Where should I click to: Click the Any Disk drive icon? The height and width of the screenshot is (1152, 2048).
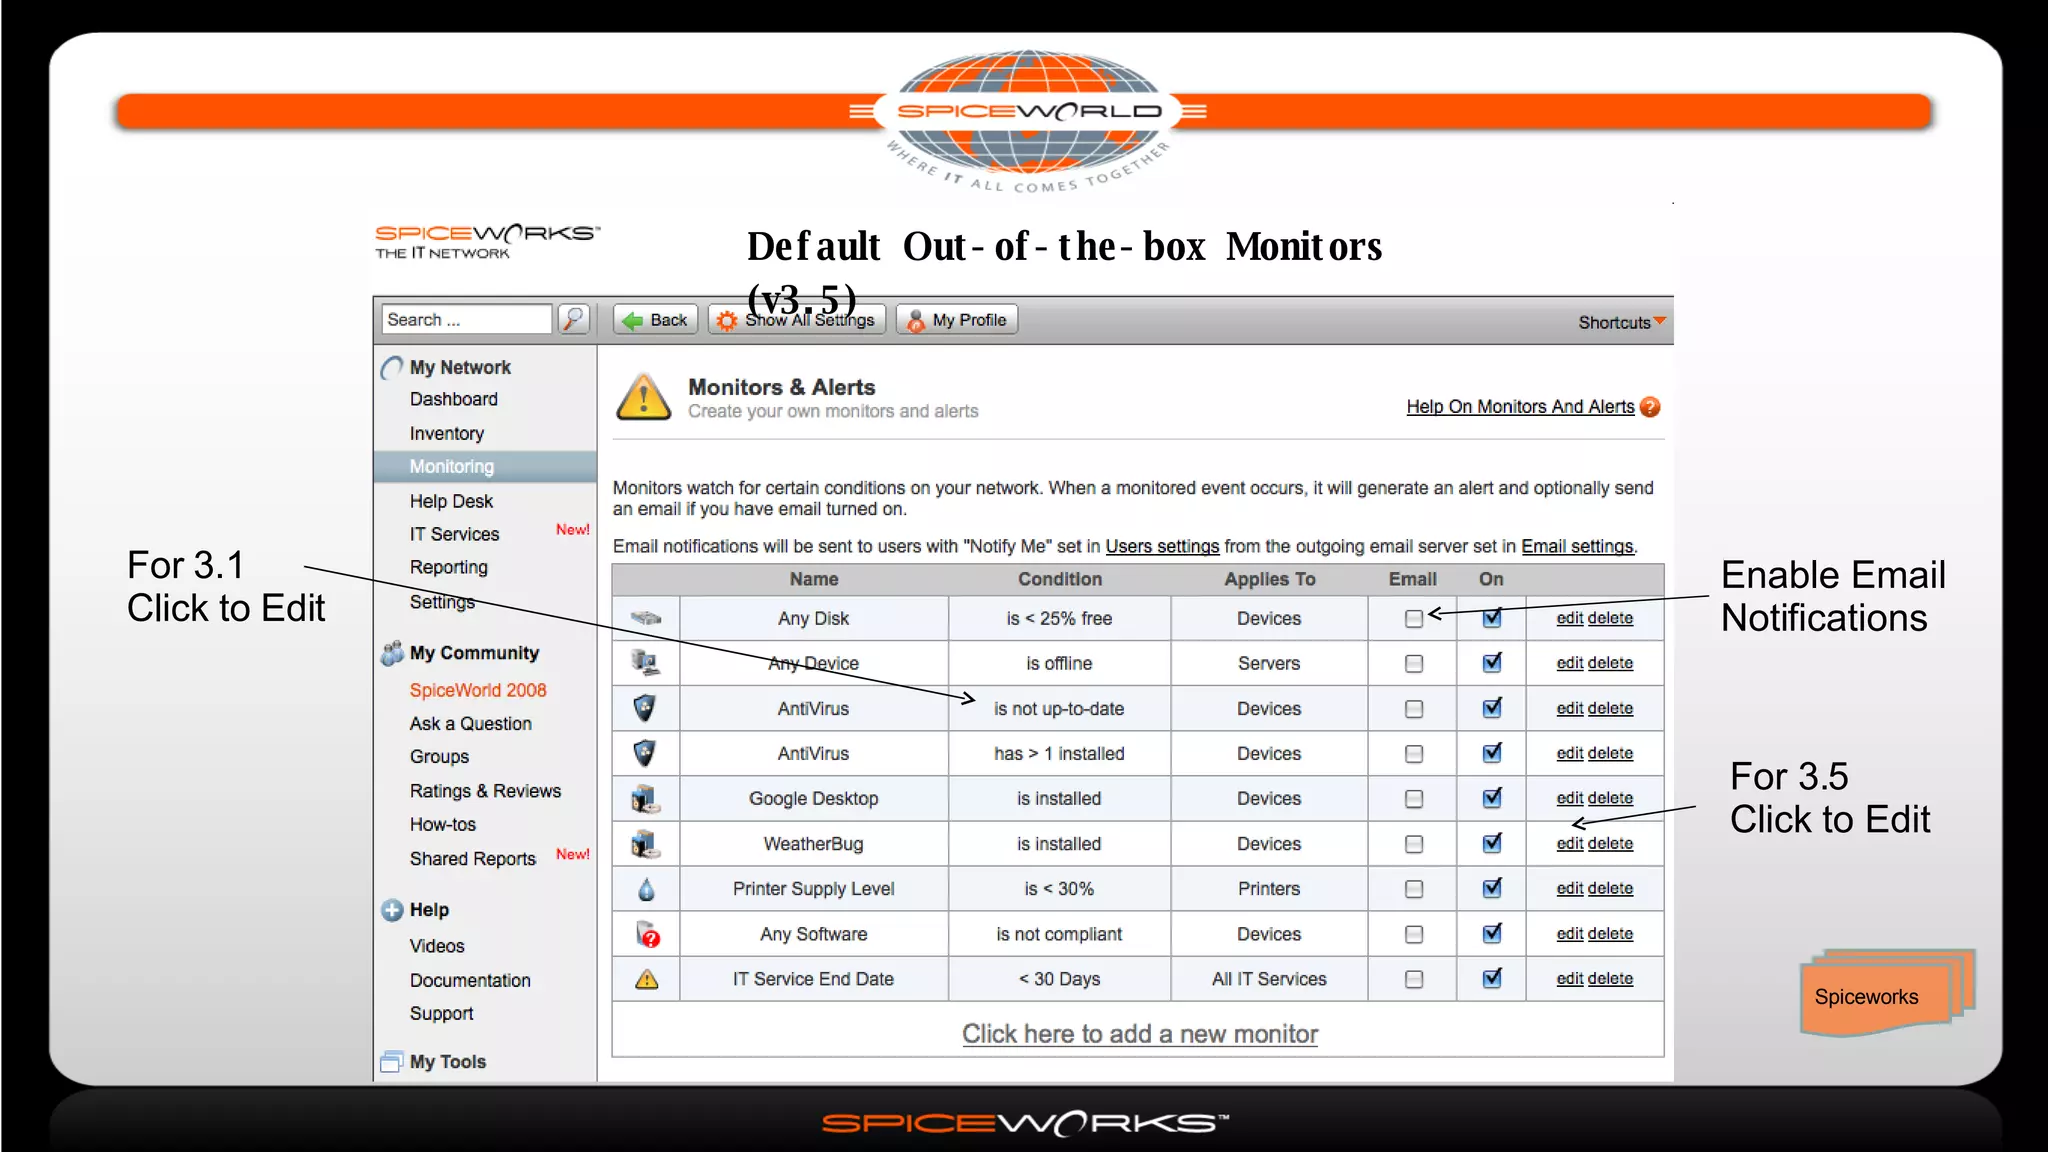[x=645, y=618]
